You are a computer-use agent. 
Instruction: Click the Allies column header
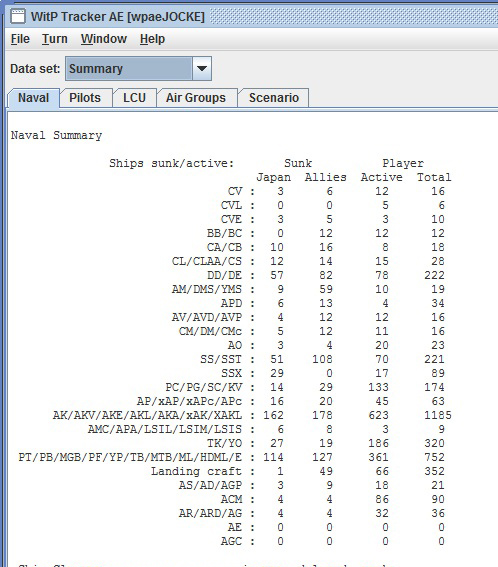325,177
